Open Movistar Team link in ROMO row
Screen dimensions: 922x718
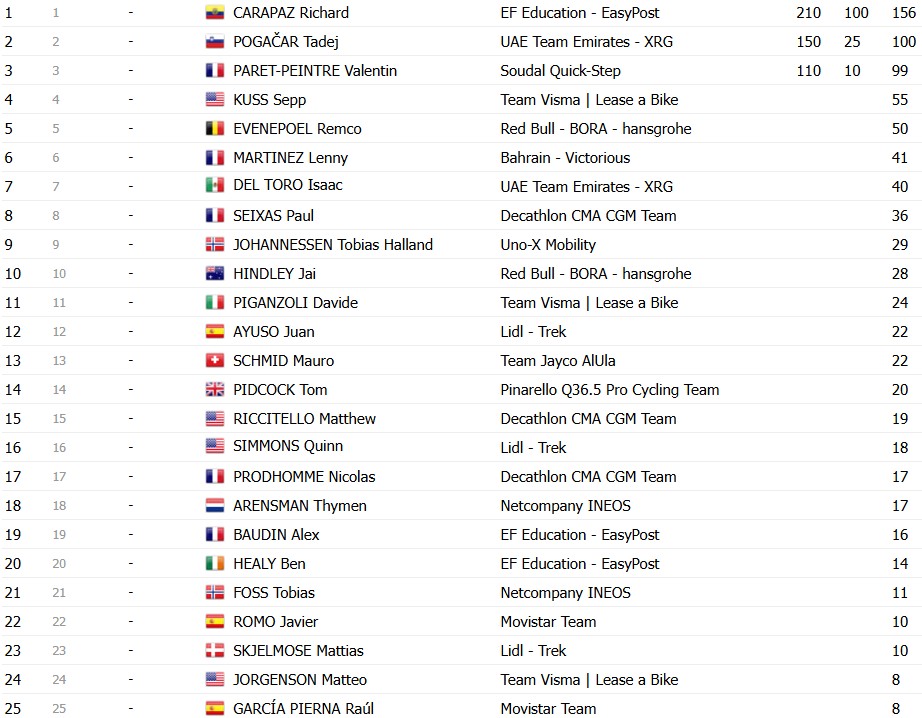(x=549, y=622)
